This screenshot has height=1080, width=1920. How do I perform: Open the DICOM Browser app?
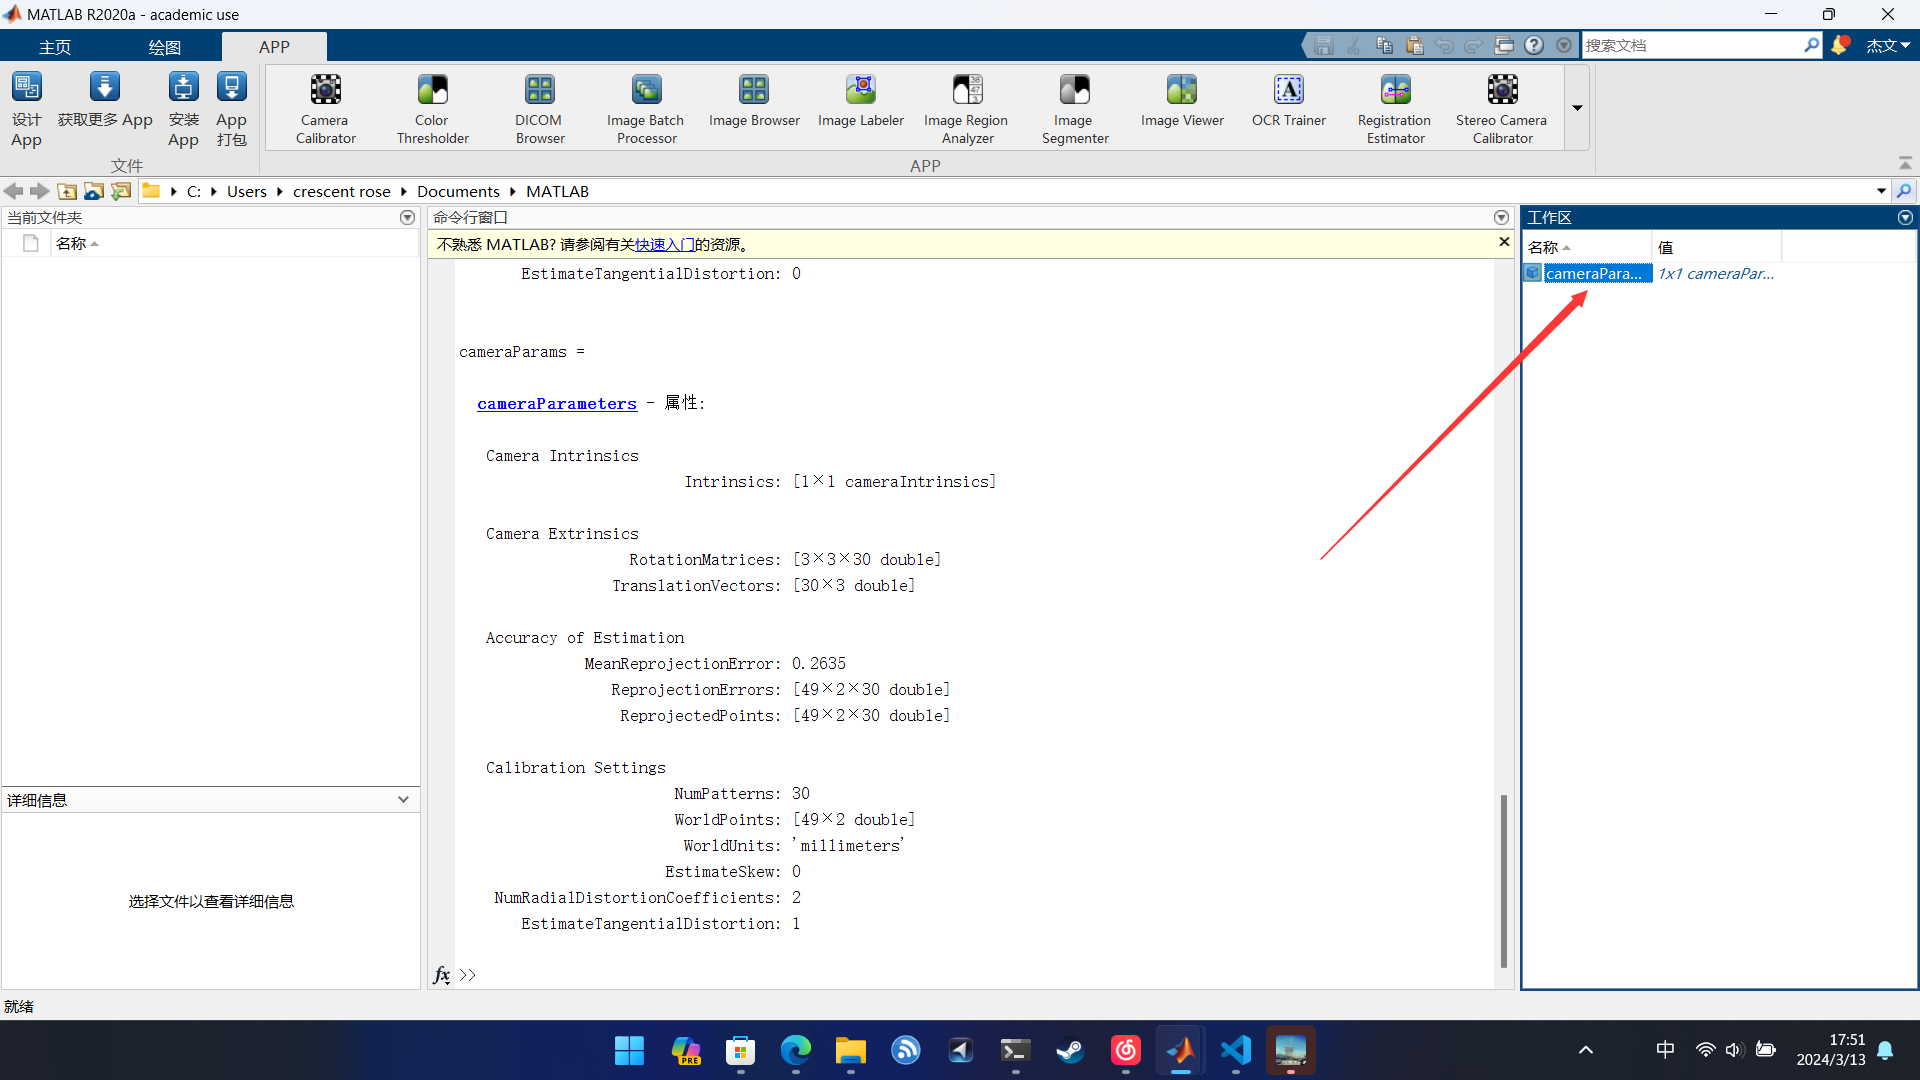pos(540,108)
